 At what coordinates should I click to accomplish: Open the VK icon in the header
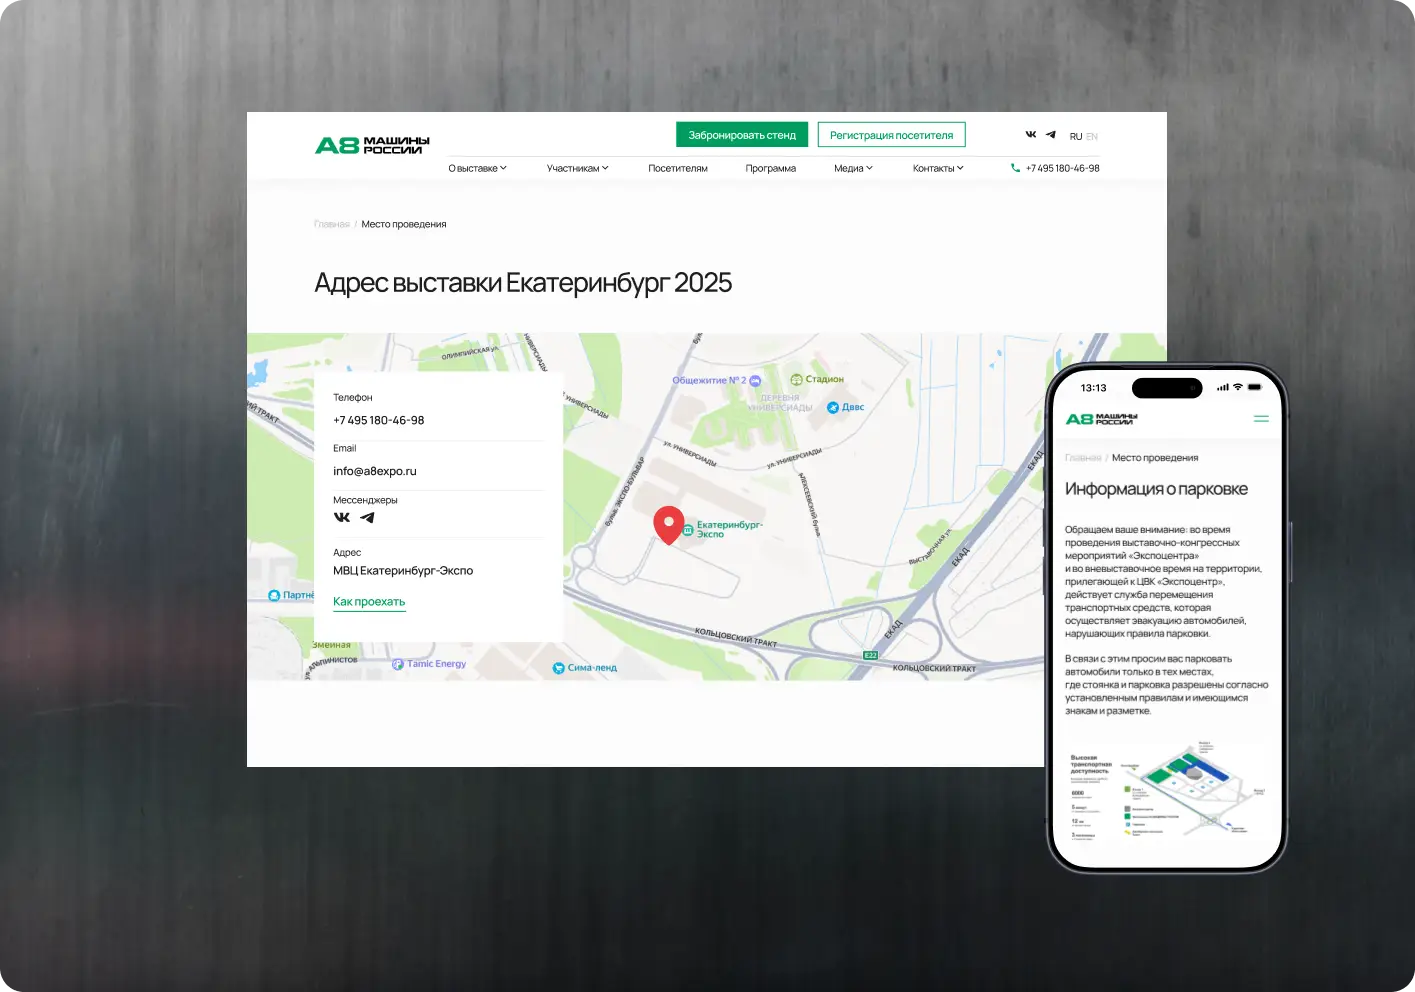tap(1031, 134)
